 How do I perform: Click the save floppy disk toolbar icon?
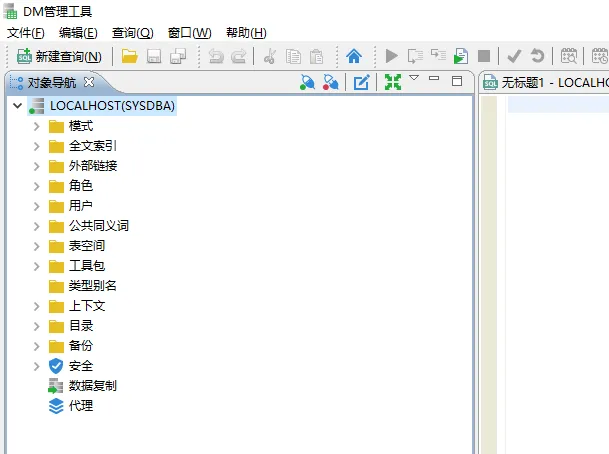point(154,57)
